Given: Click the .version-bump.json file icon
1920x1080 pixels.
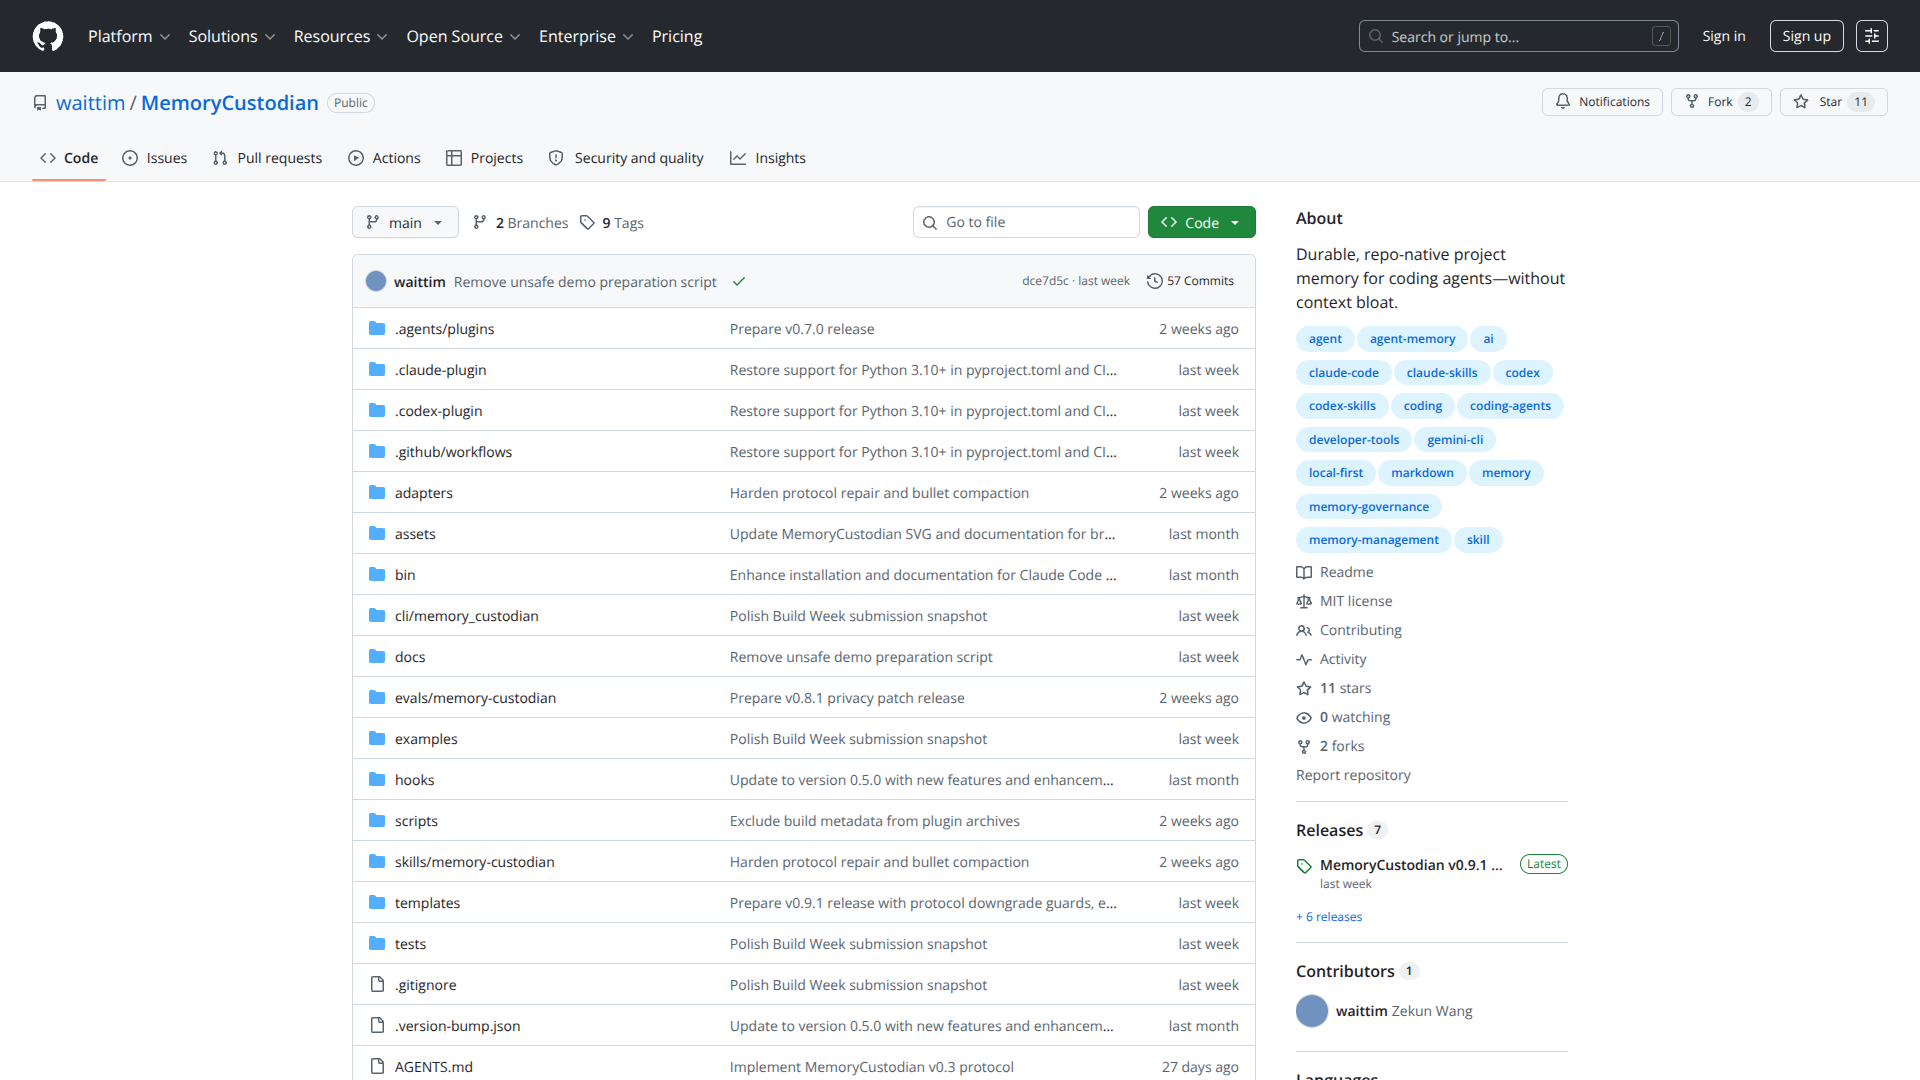Looking at the screenshot, I should pos(377,1026).
